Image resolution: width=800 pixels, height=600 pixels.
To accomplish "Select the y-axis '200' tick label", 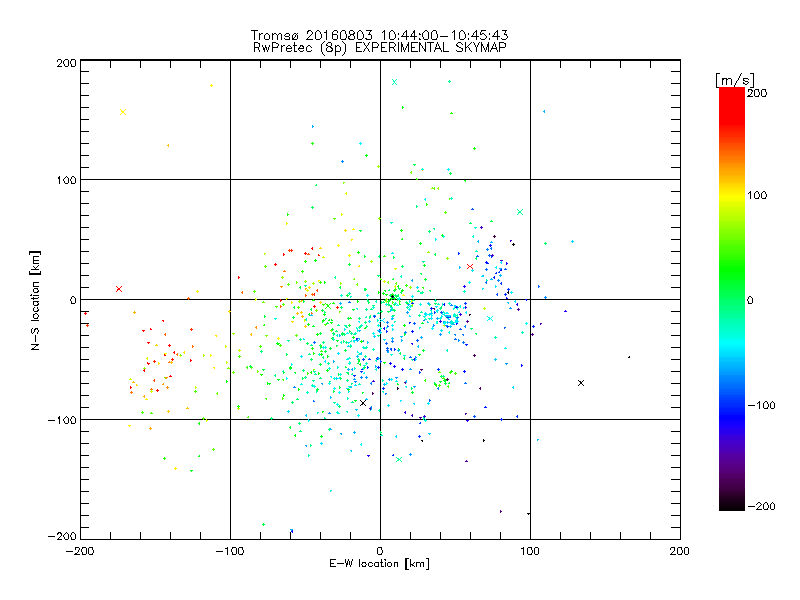I will pyautogui.click(x=66, y=63).
